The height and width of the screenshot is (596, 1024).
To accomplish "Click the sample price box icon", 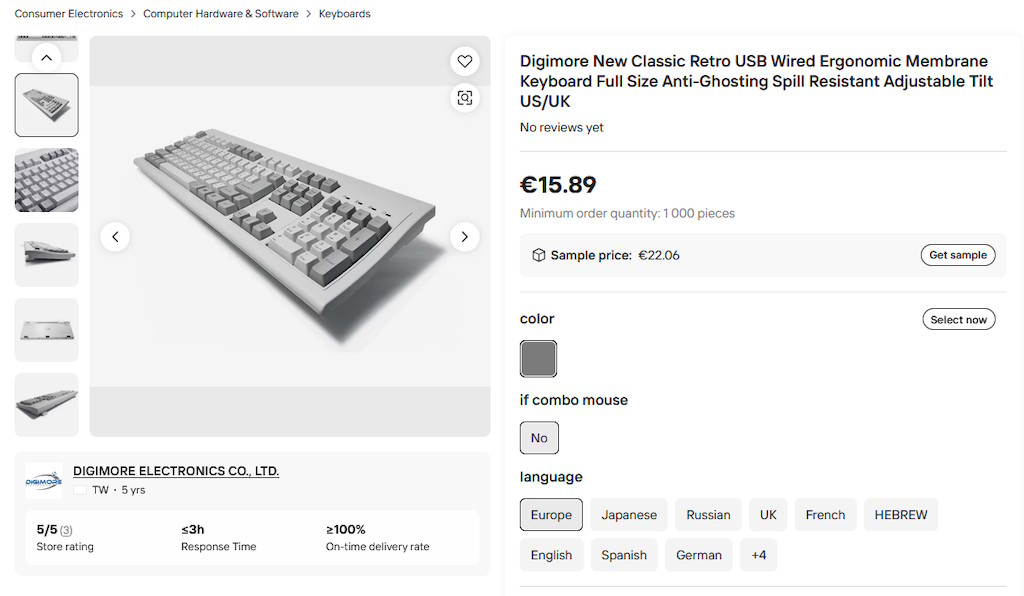I will point(538,255).
